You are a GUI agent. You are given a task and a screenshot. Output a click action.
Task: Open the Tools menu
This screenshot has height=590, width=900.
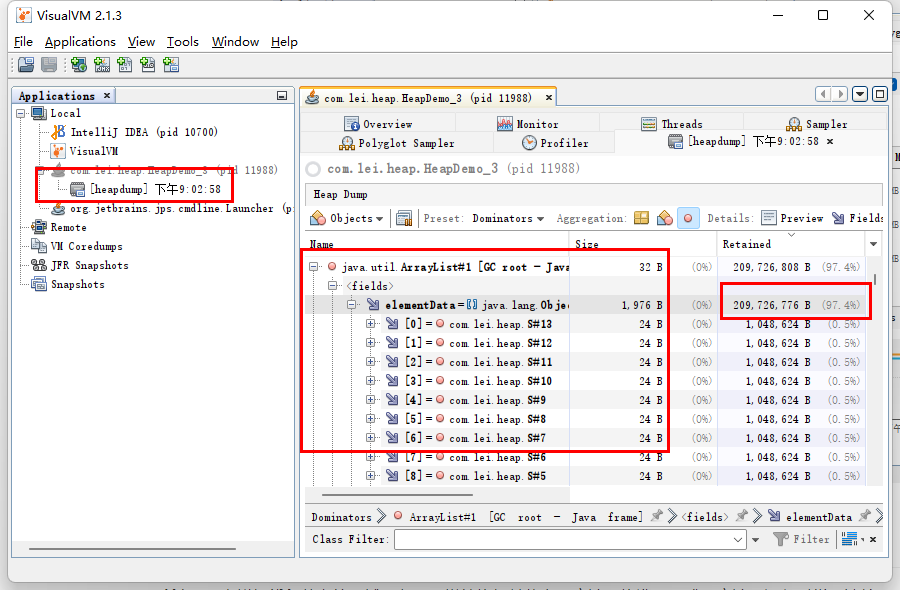click(x=182, y=41)
